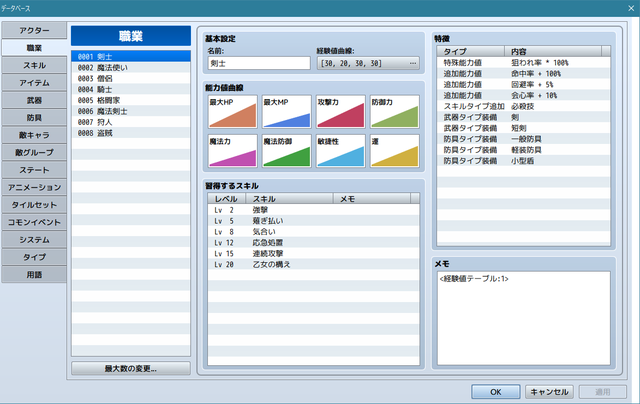The width and height of the screenshot is (640, 404).
Task: Click the 名前 input field
Action: pos(259,63)
